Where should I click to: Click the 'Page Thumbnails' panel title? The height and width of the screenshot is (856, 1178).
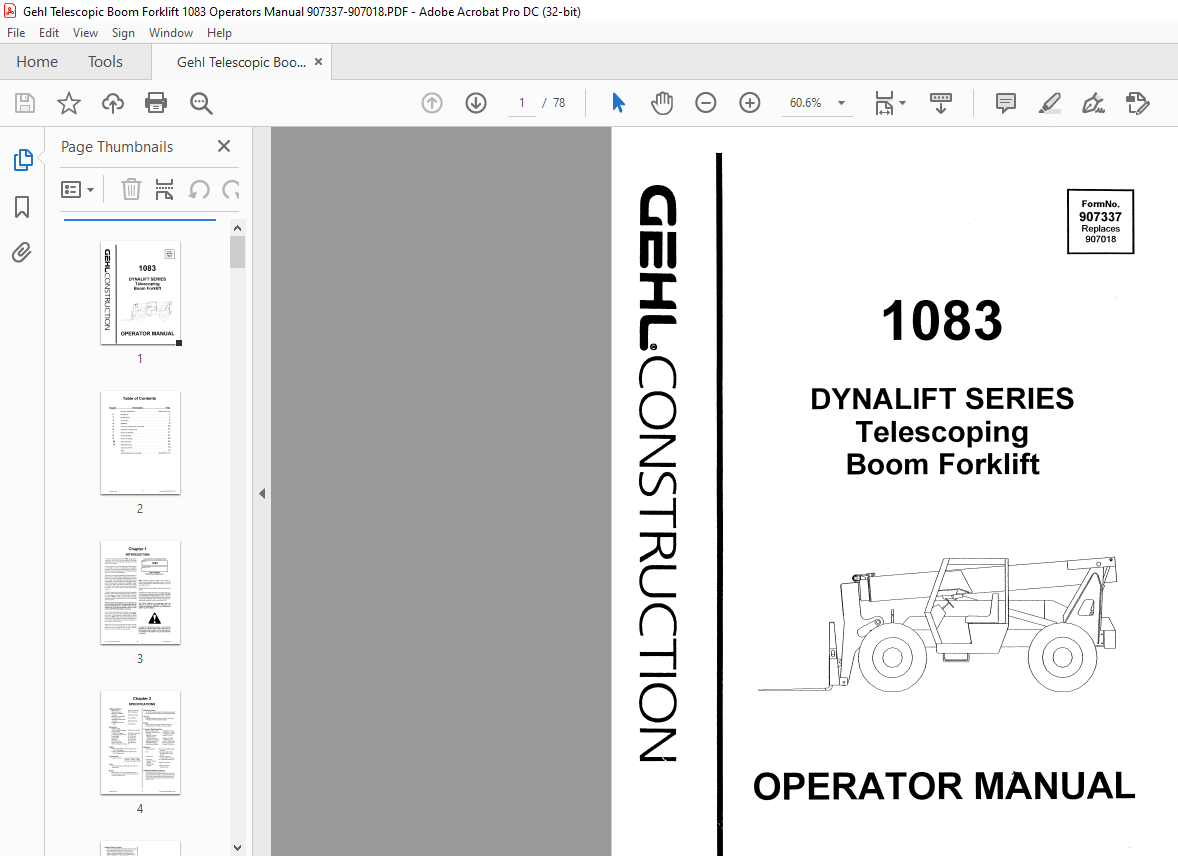117,147
